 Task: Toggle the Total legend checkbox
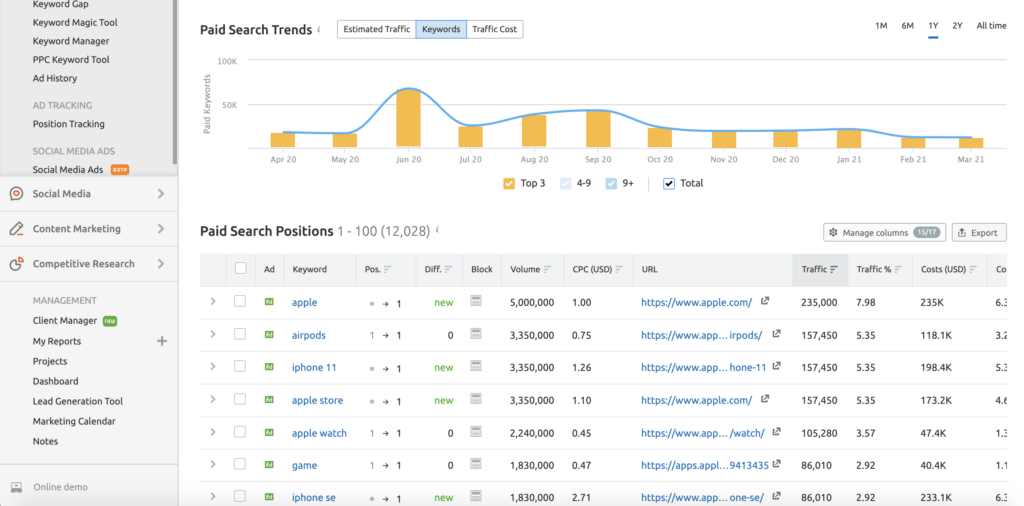tap(669, 183)
